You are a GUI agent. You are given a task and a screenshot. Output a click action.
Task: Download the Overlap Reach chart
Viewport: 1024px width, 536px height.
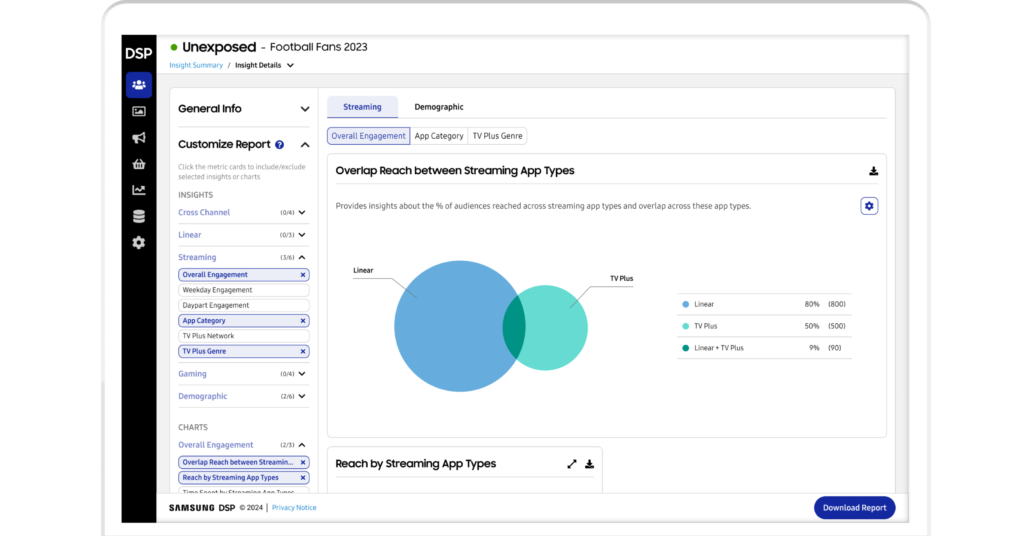click(x=873, y=171)
